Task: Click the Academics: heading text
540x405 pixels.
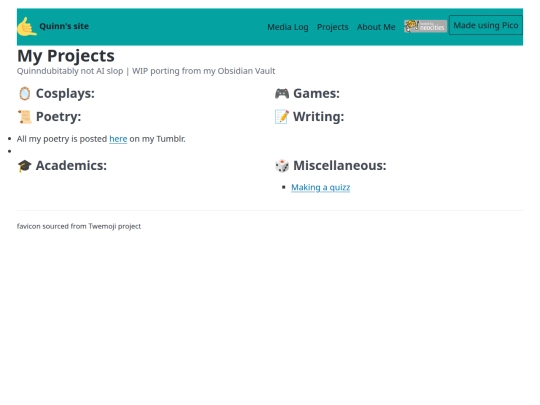Action: 71,166
